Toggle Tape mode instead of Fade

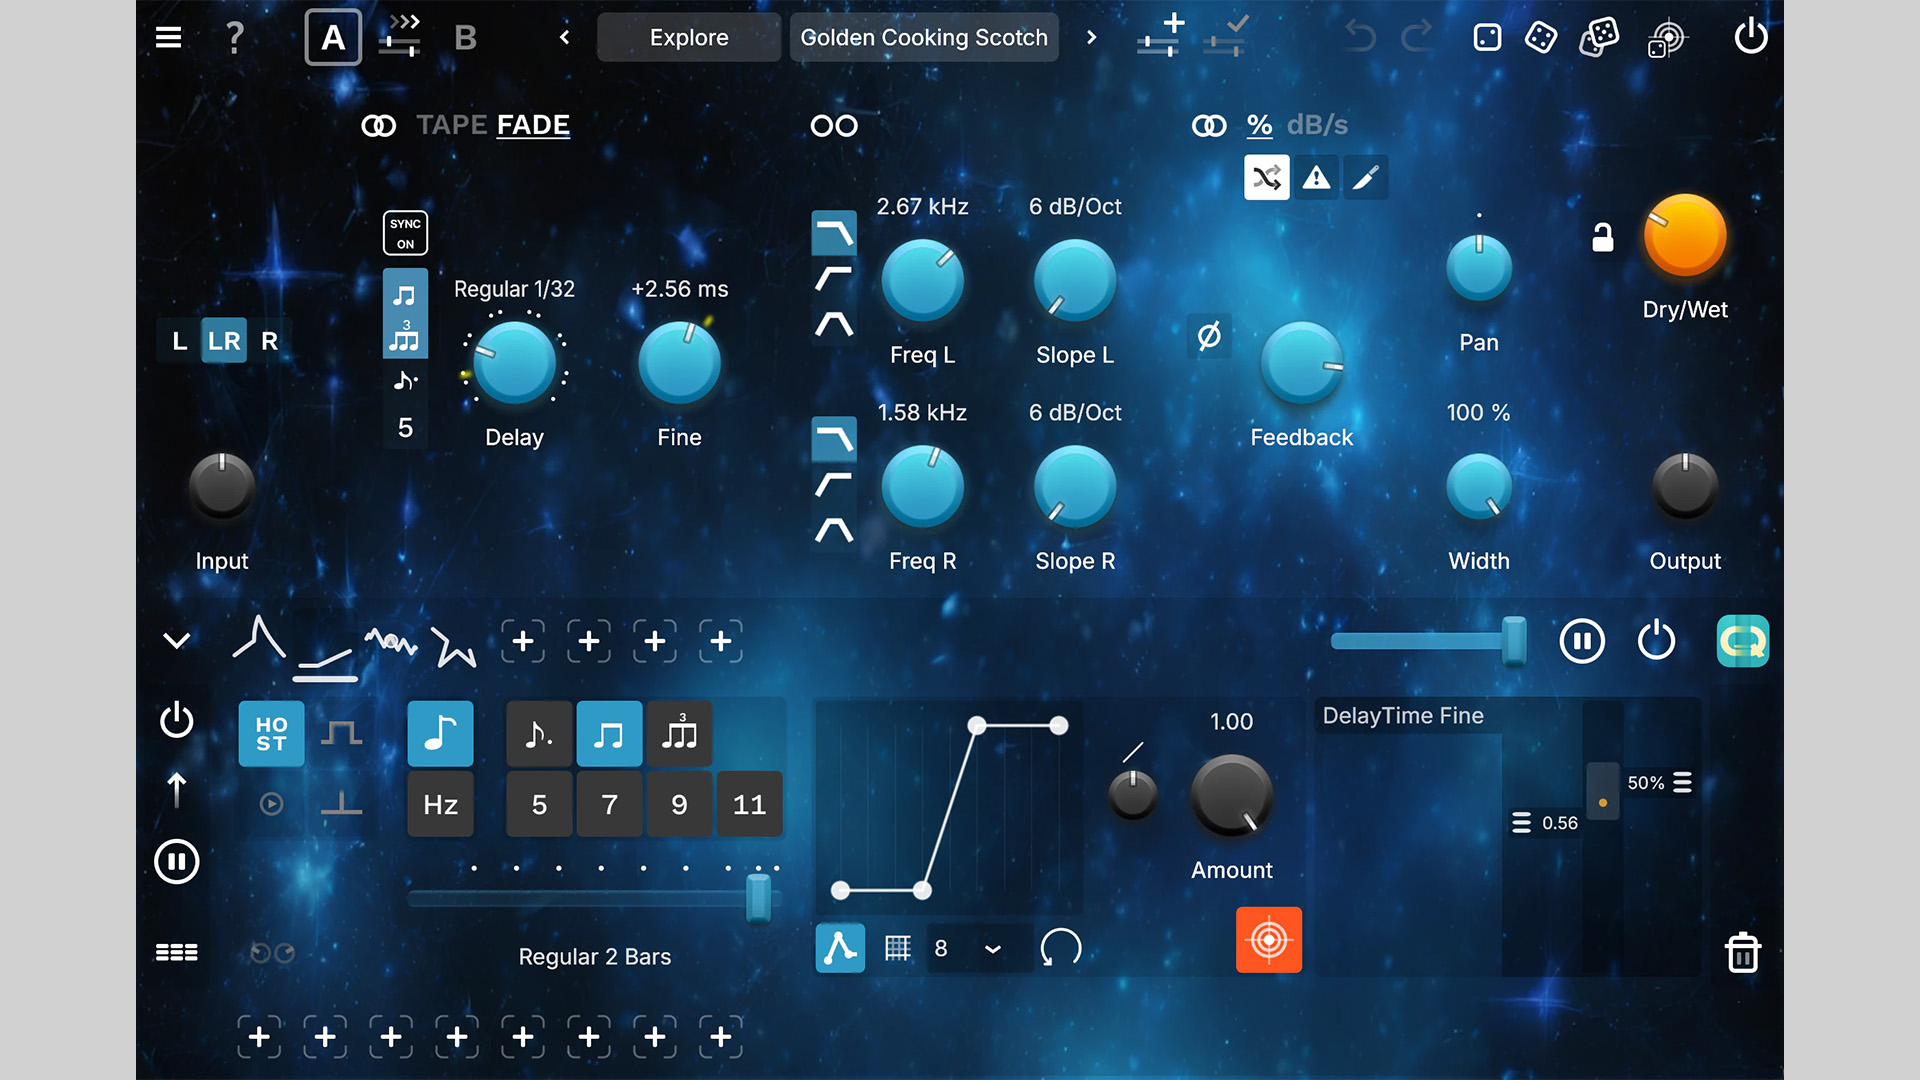pos(451,125)
